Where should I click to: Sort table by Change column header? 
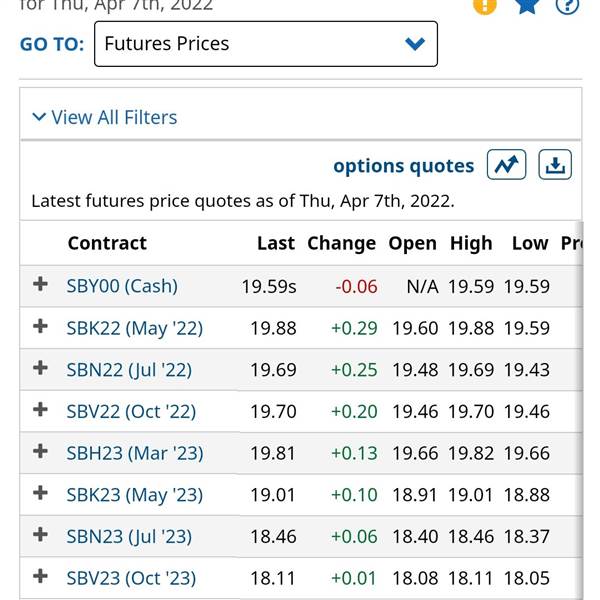tap(341, 243)
